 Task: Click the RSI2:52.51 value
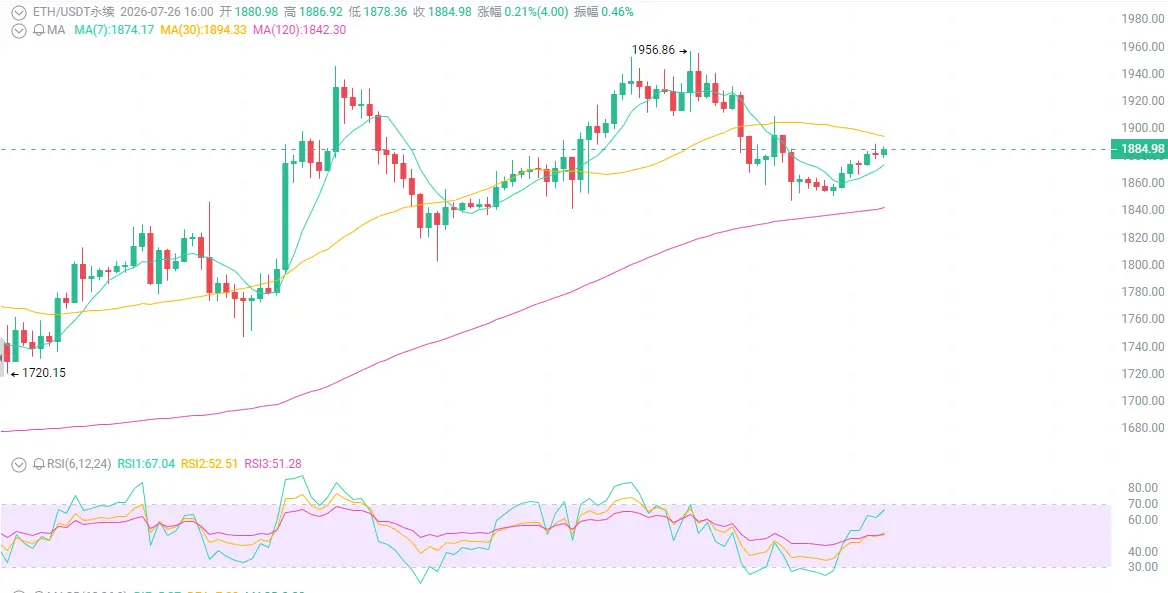(209, 463)
